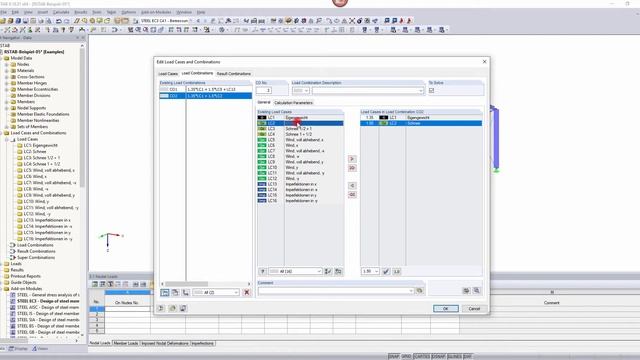Image resolution: width=640 pixels, height=360 pixels.
Task: Click the undo icon in main toolbar
Action: click(x=59, y=20)
